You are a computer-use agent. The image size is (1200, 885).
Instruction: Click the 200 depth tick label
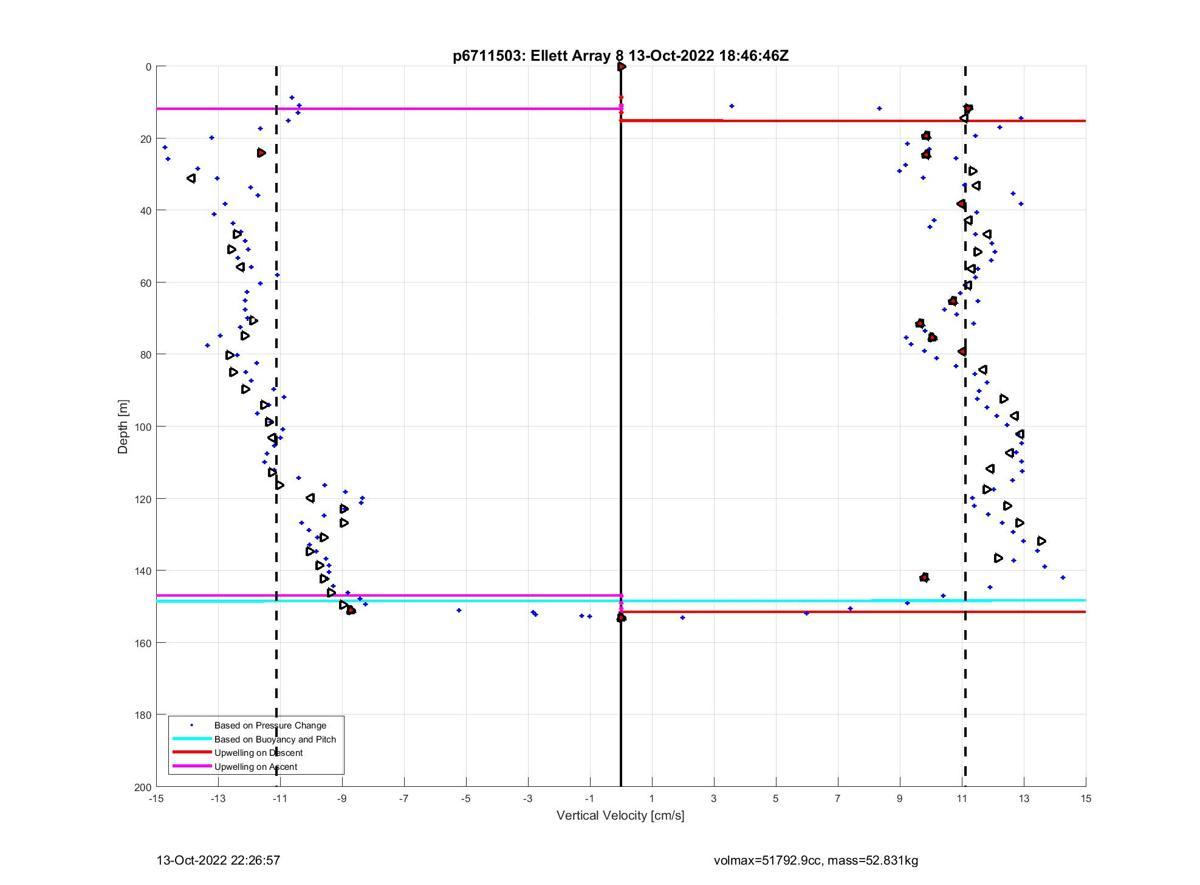coord(142,787)
